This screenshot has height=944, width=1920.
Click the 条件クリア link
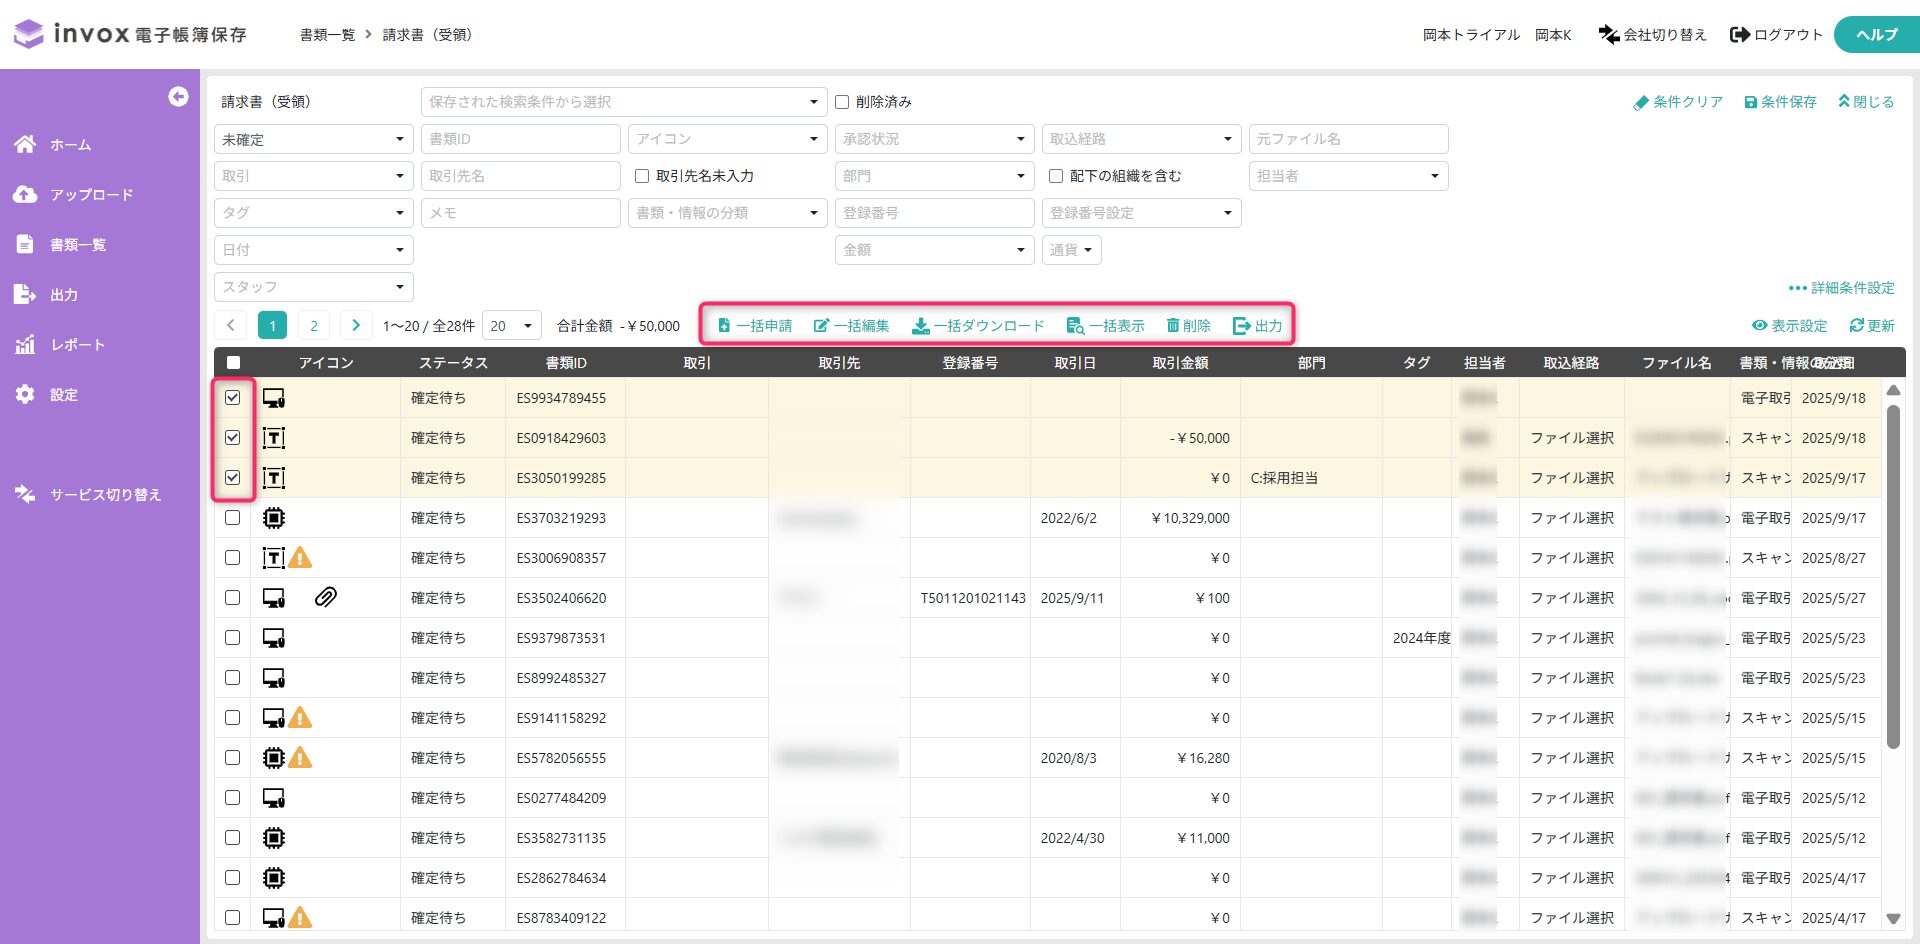[x=1678, y=102]
